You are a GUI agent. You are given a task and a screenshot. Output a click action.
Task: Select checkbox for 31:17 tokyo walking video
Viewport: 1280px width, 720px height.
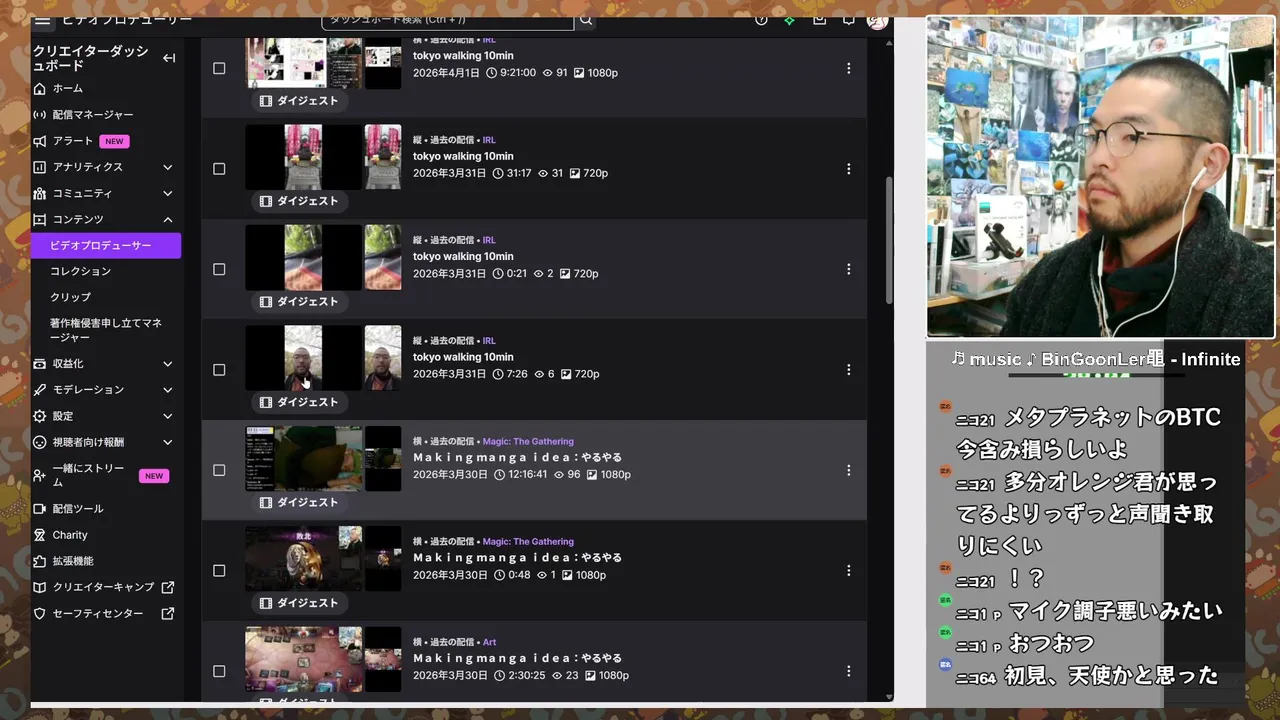coord(219,169)
